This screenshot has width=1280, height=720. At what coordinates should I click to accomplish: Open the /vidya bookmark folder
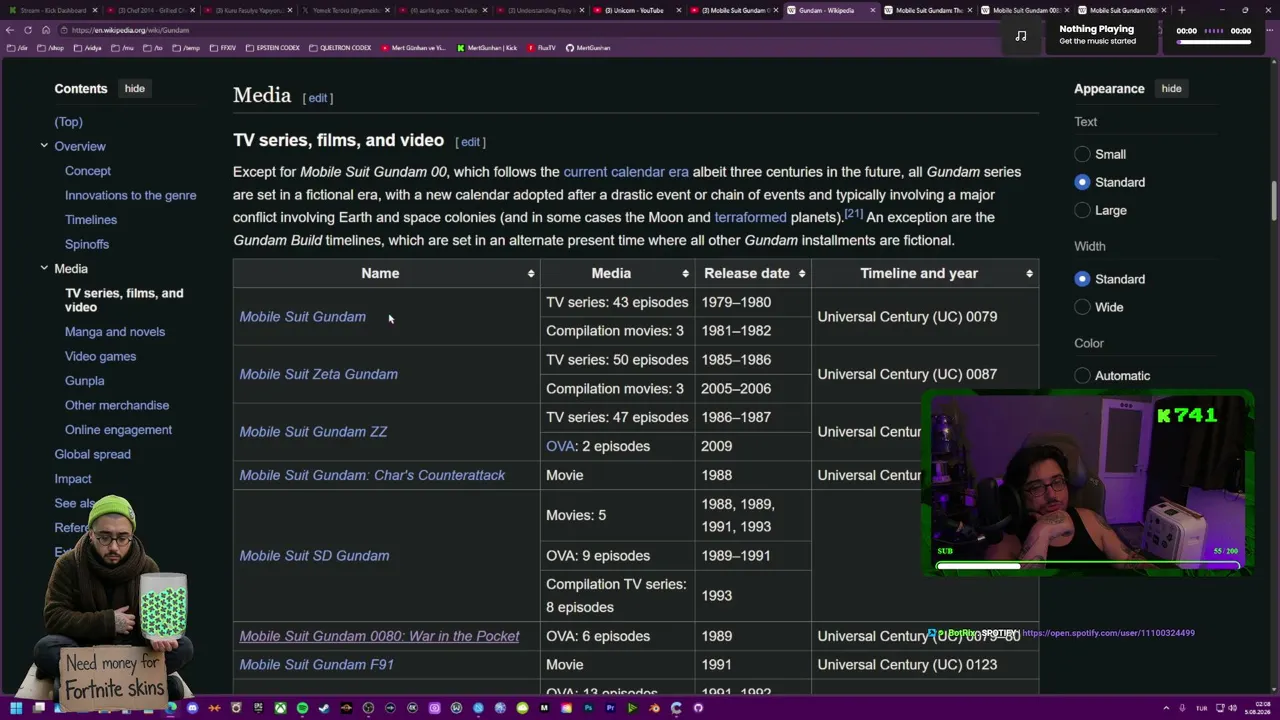(89, 48)
